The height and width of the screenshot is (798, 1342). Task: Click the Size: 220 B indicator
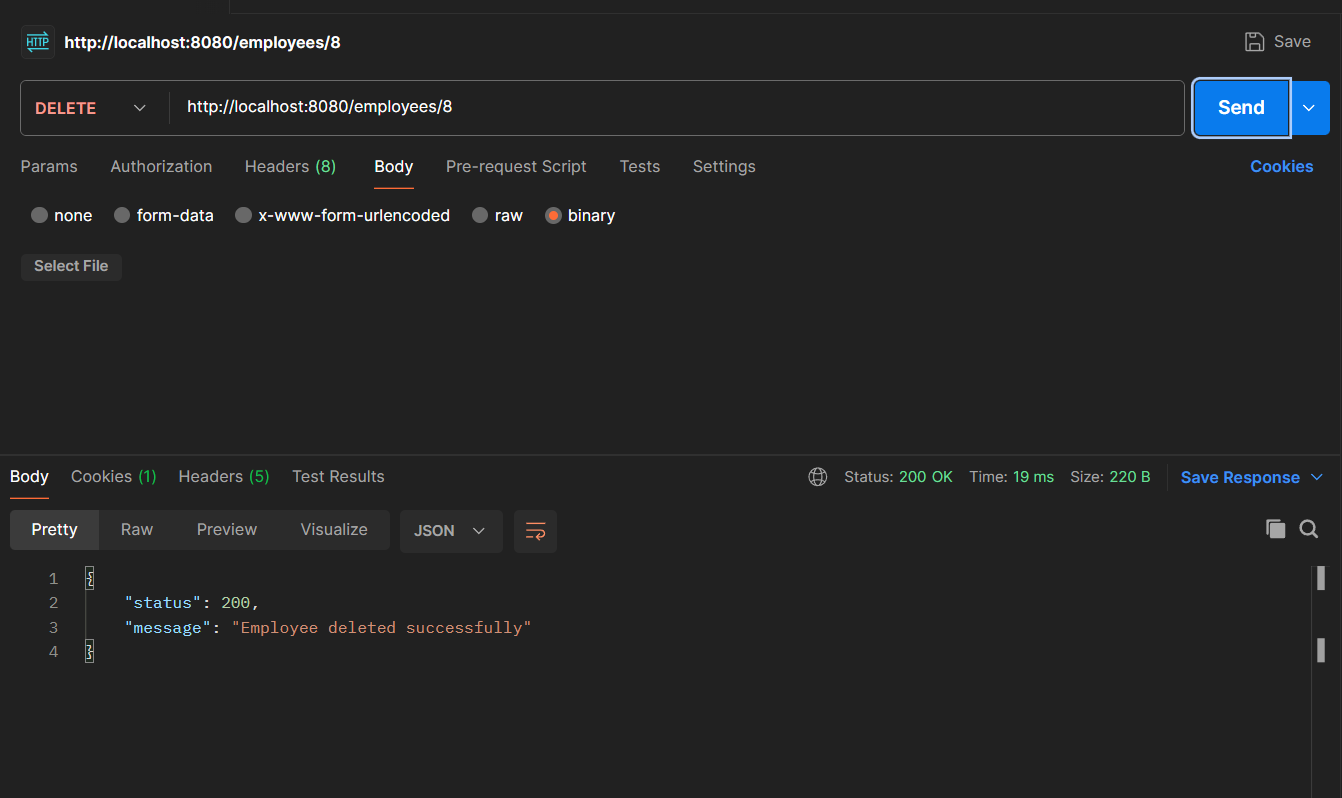click(1110, 477)
